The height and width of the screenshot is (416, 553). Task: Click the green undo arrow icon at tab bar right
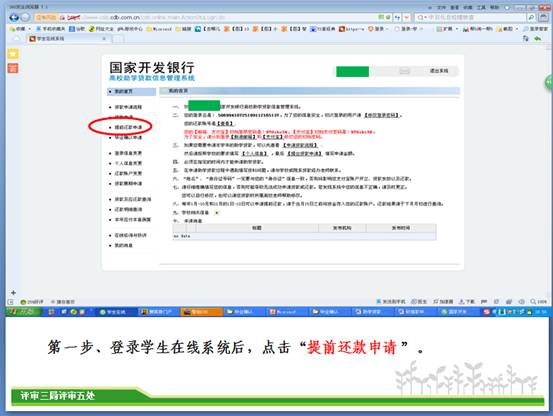point(537,38)
